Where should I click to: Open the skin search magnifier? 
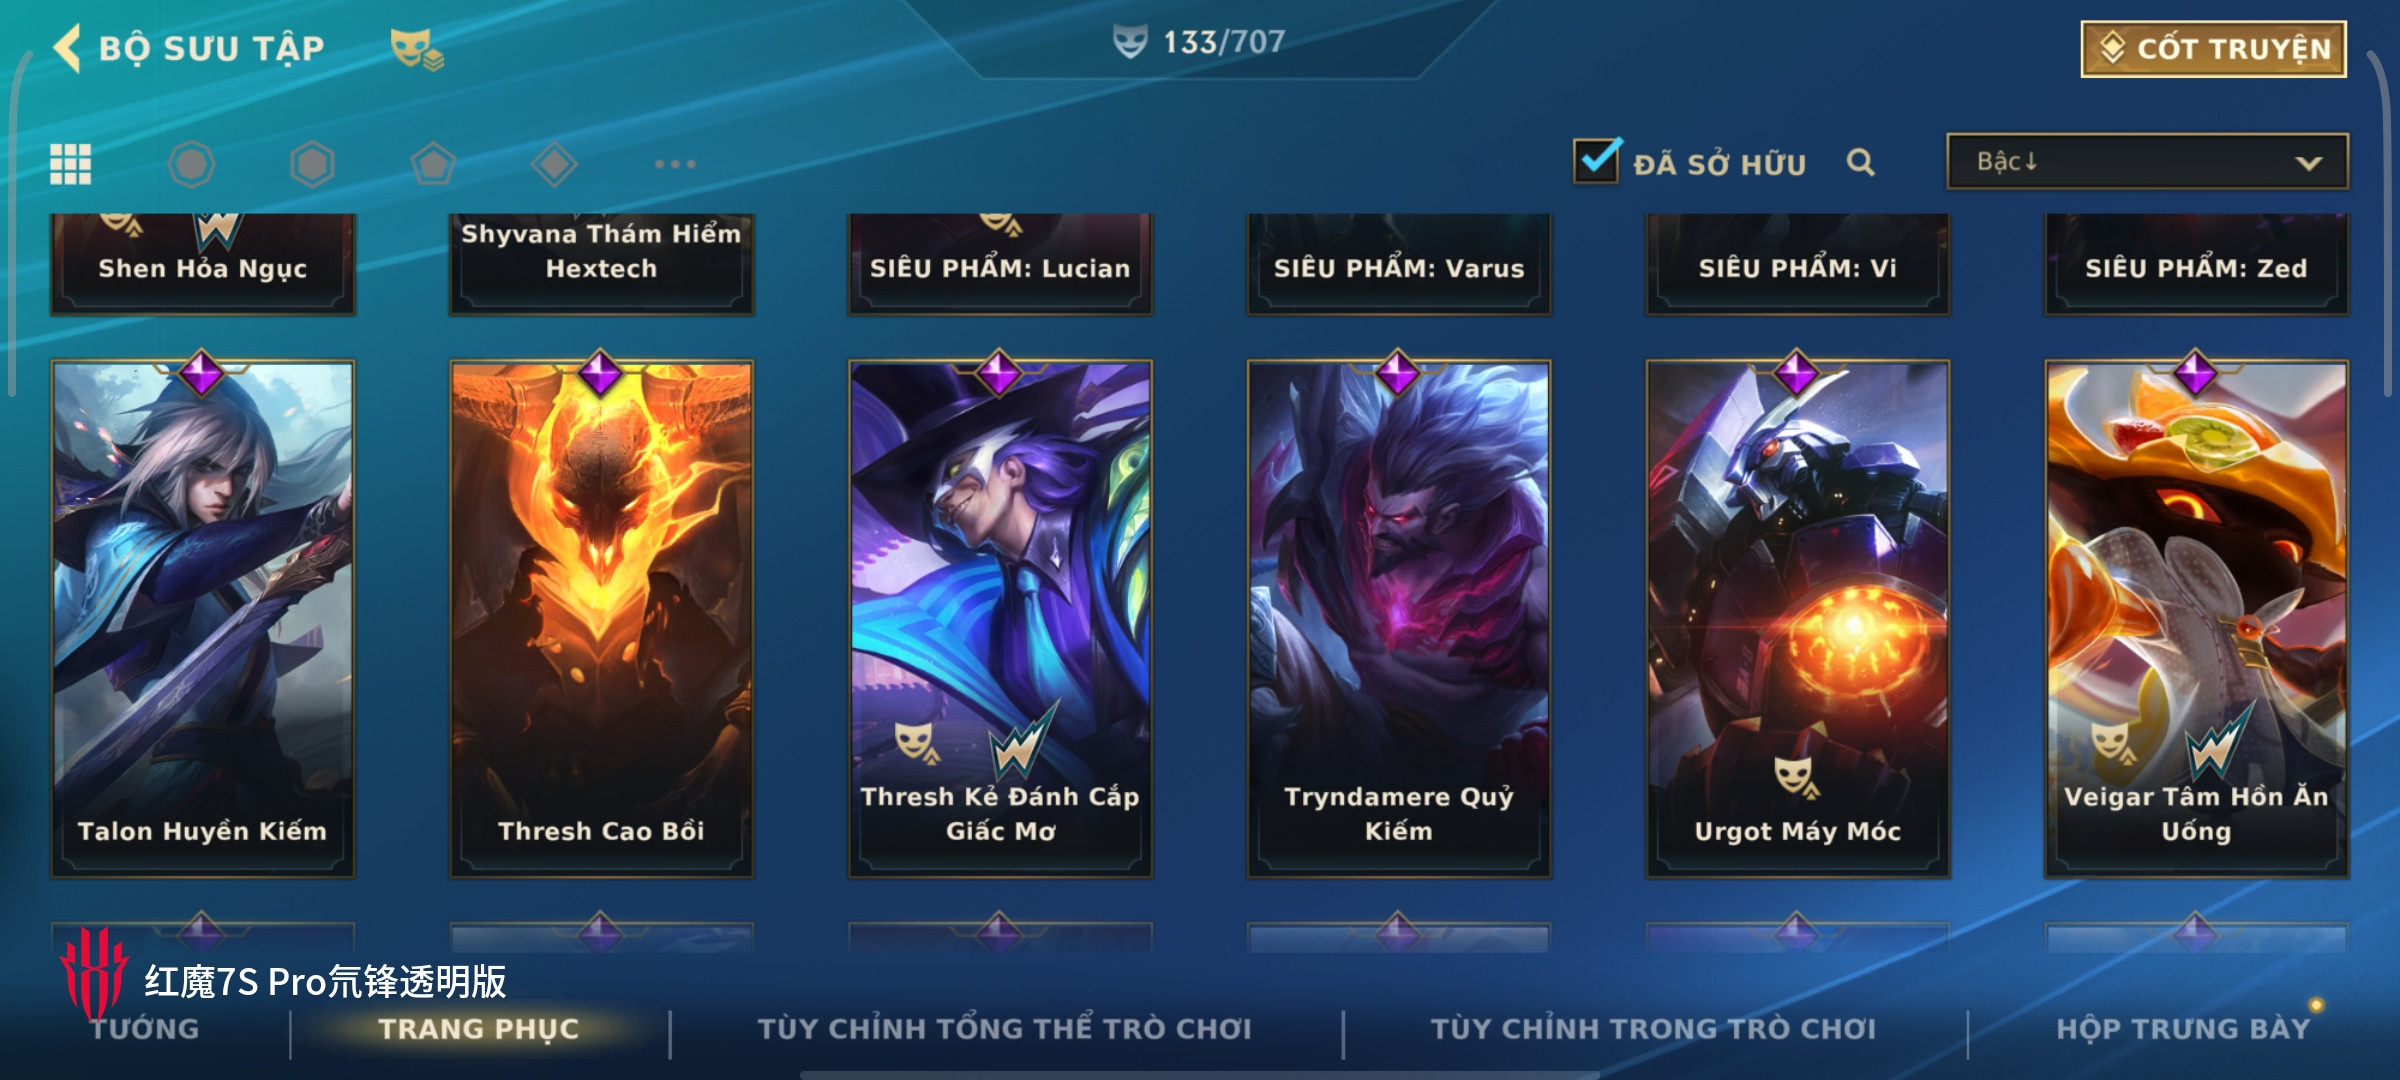click(1860, 162)
